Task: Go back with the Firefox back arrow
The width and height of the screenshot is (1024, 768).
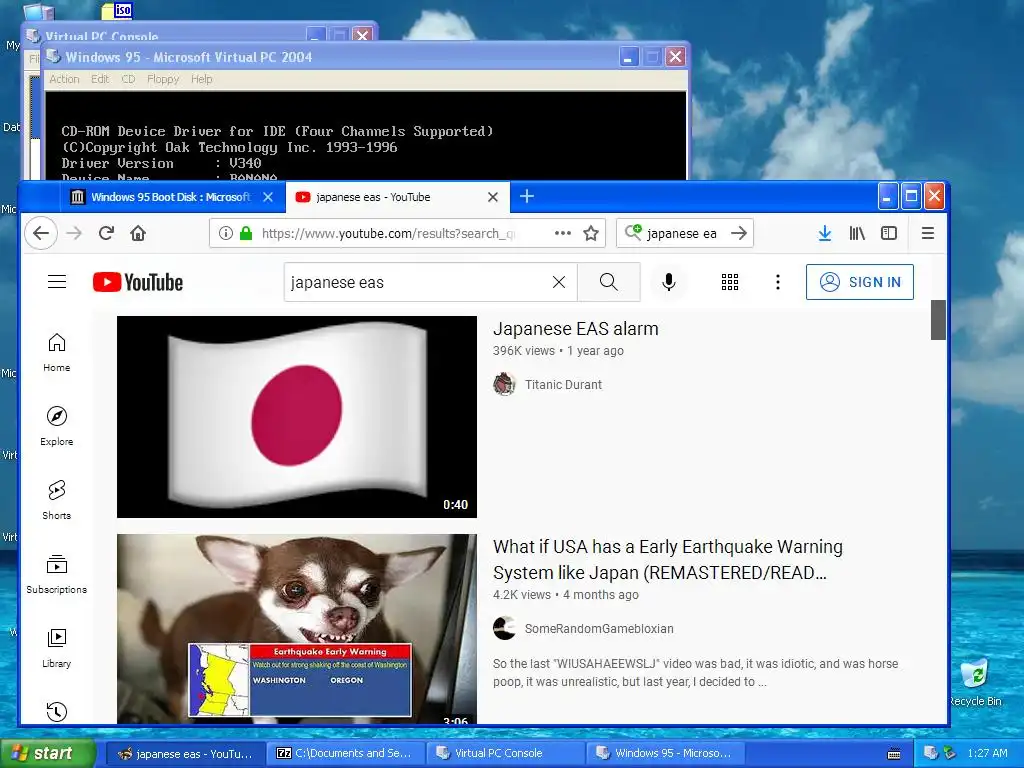Action: click(41, 233)
